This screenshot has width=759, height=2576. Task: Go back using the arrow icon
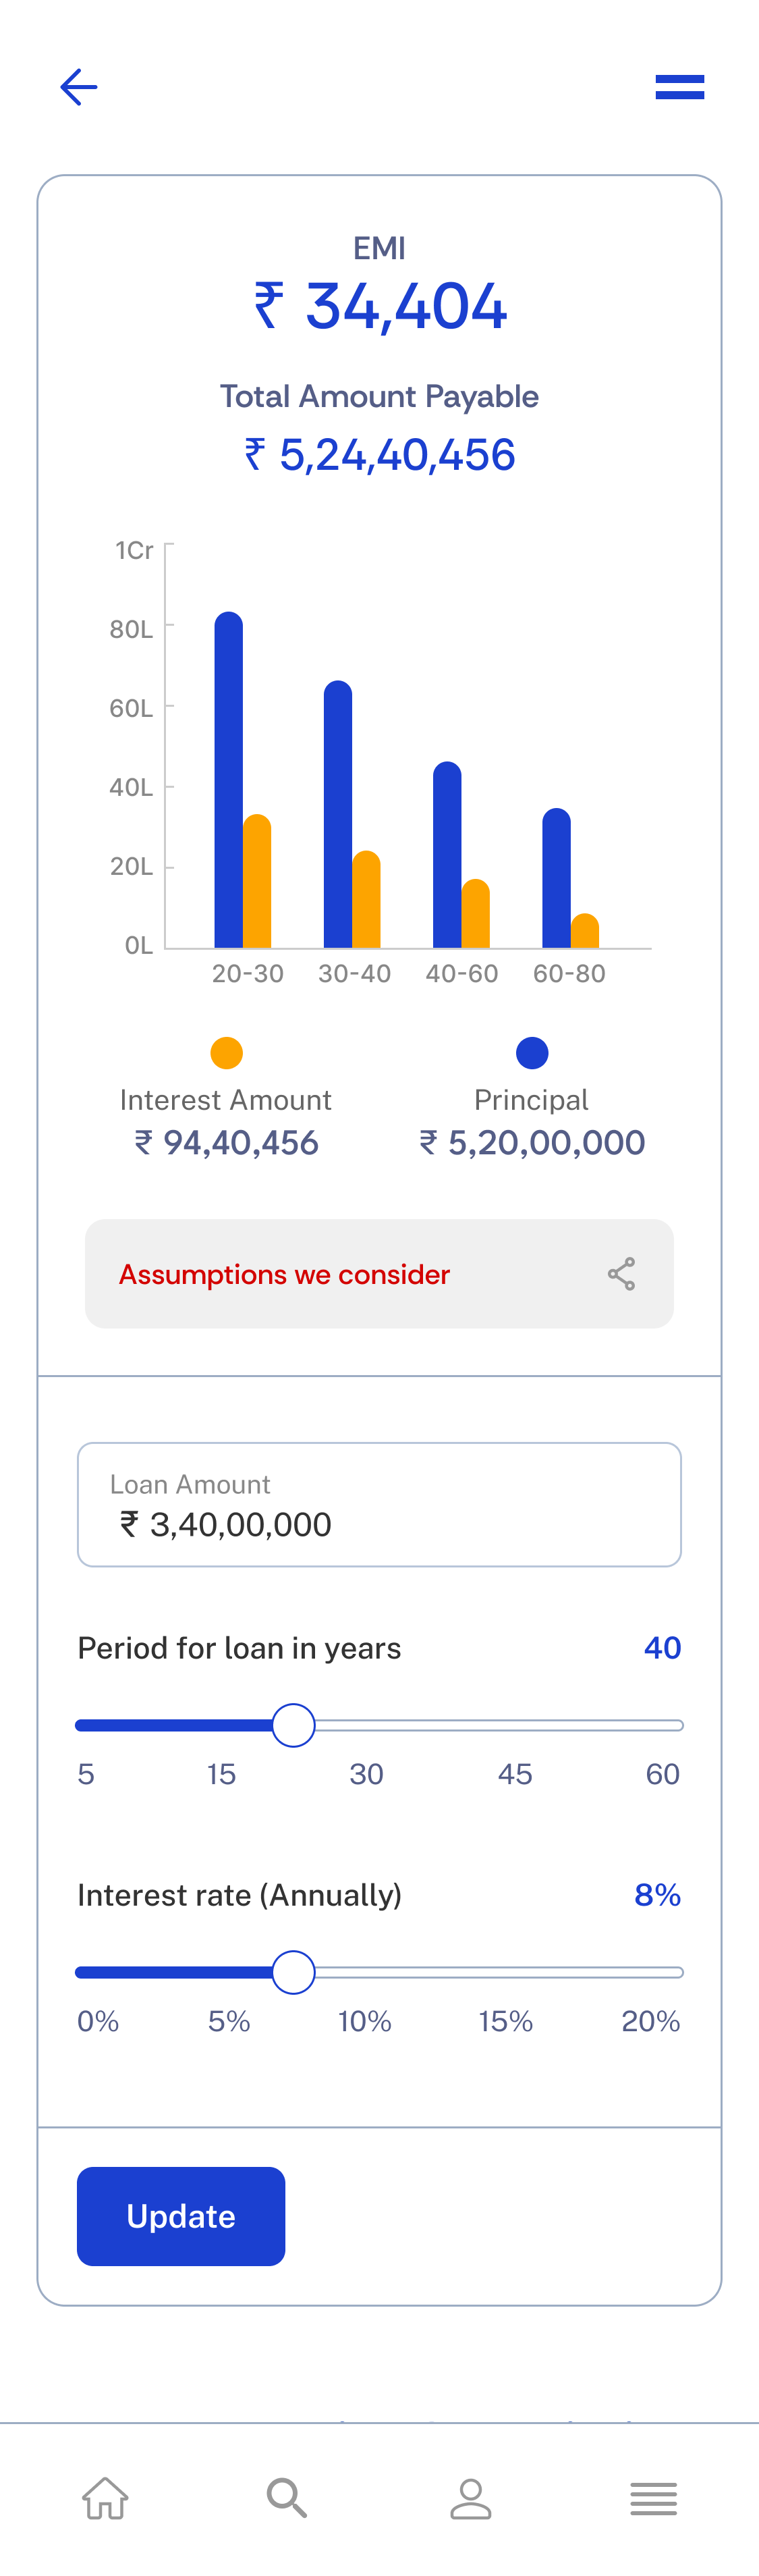[78, 87]
